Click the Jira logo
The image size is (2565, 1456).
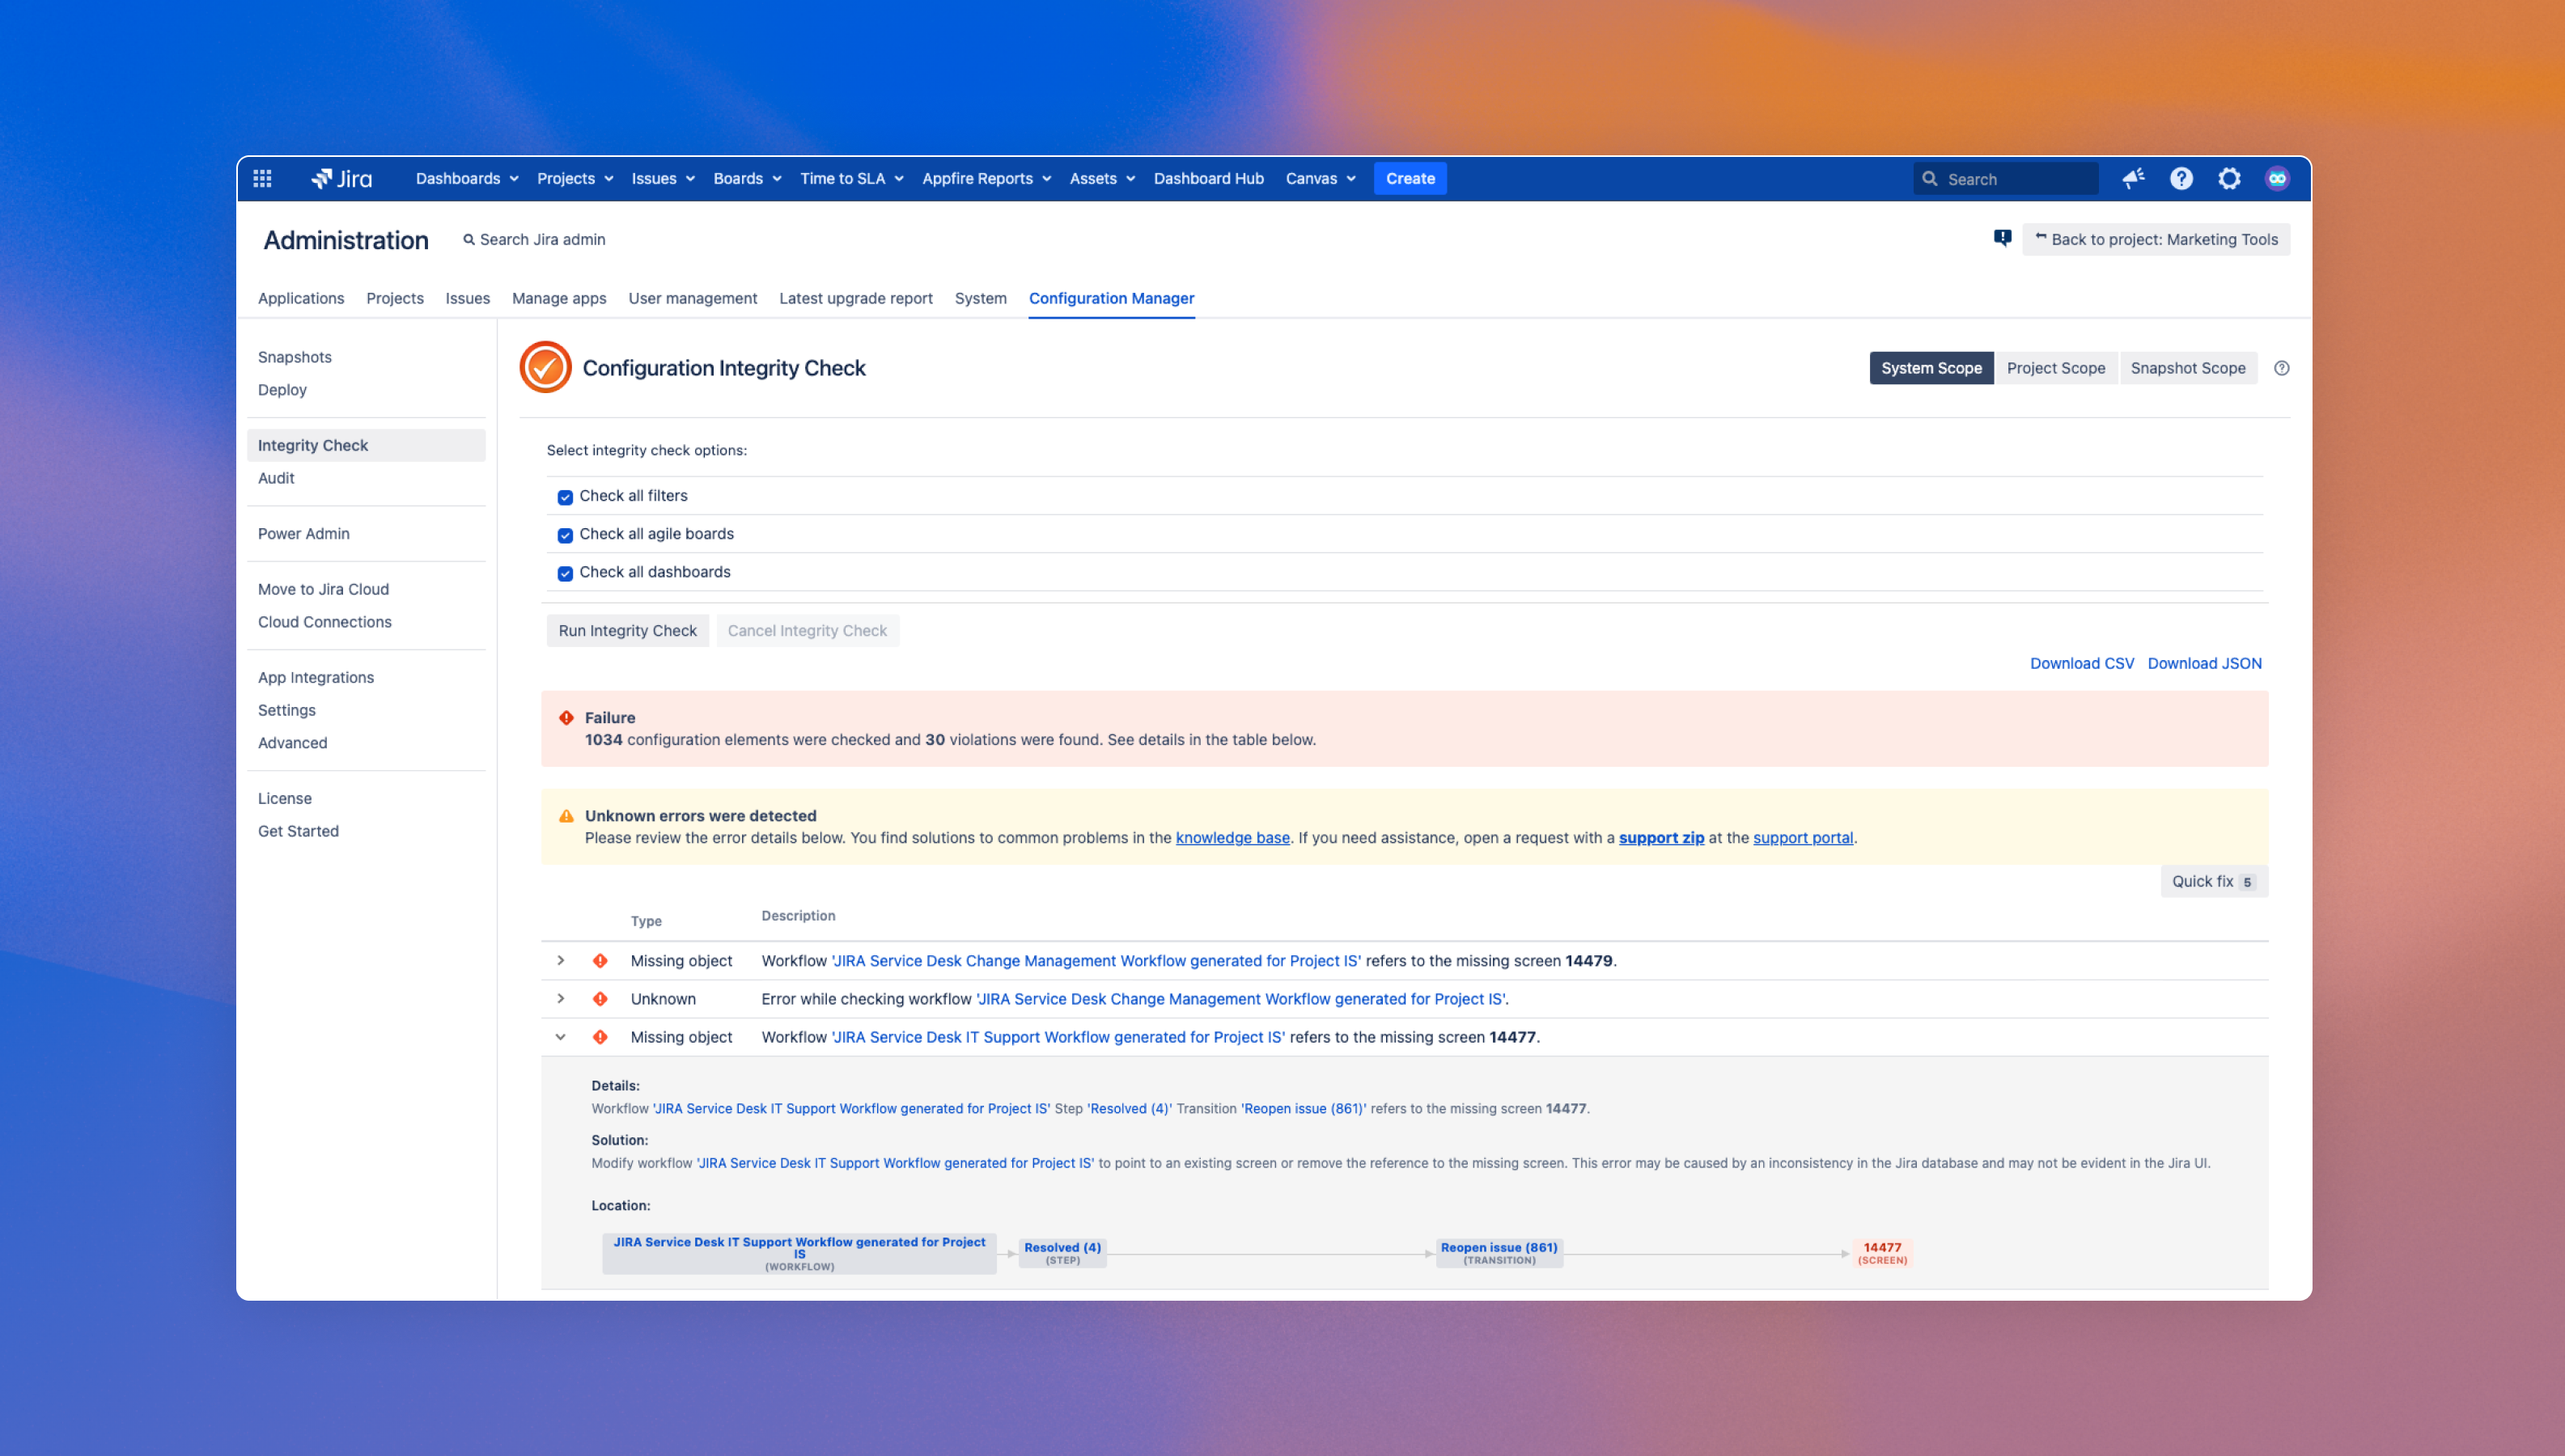pyautogui.click(x=342, y=179)
